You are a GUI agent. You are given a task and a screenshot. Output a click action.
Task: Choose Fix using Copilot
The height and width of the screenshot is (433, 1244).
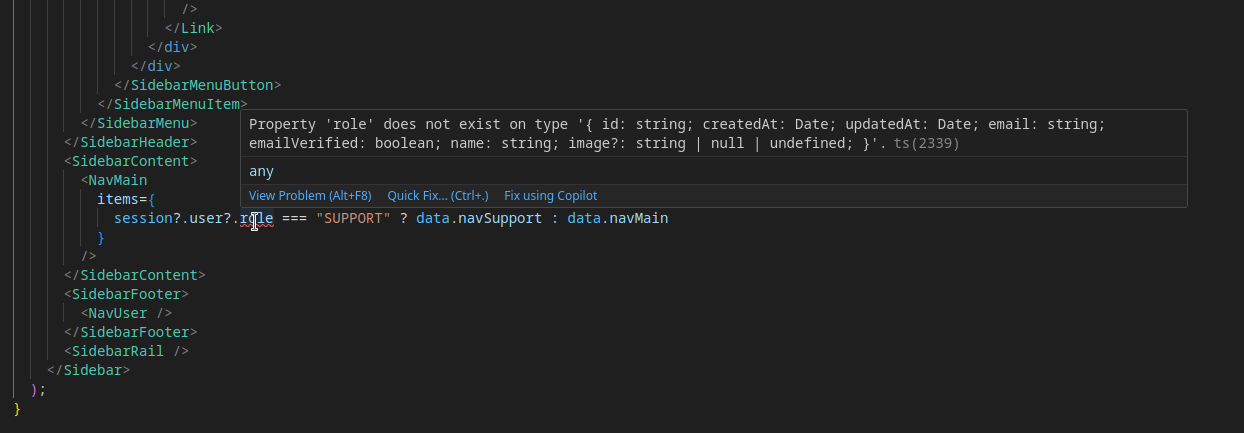tap(550, 196)
